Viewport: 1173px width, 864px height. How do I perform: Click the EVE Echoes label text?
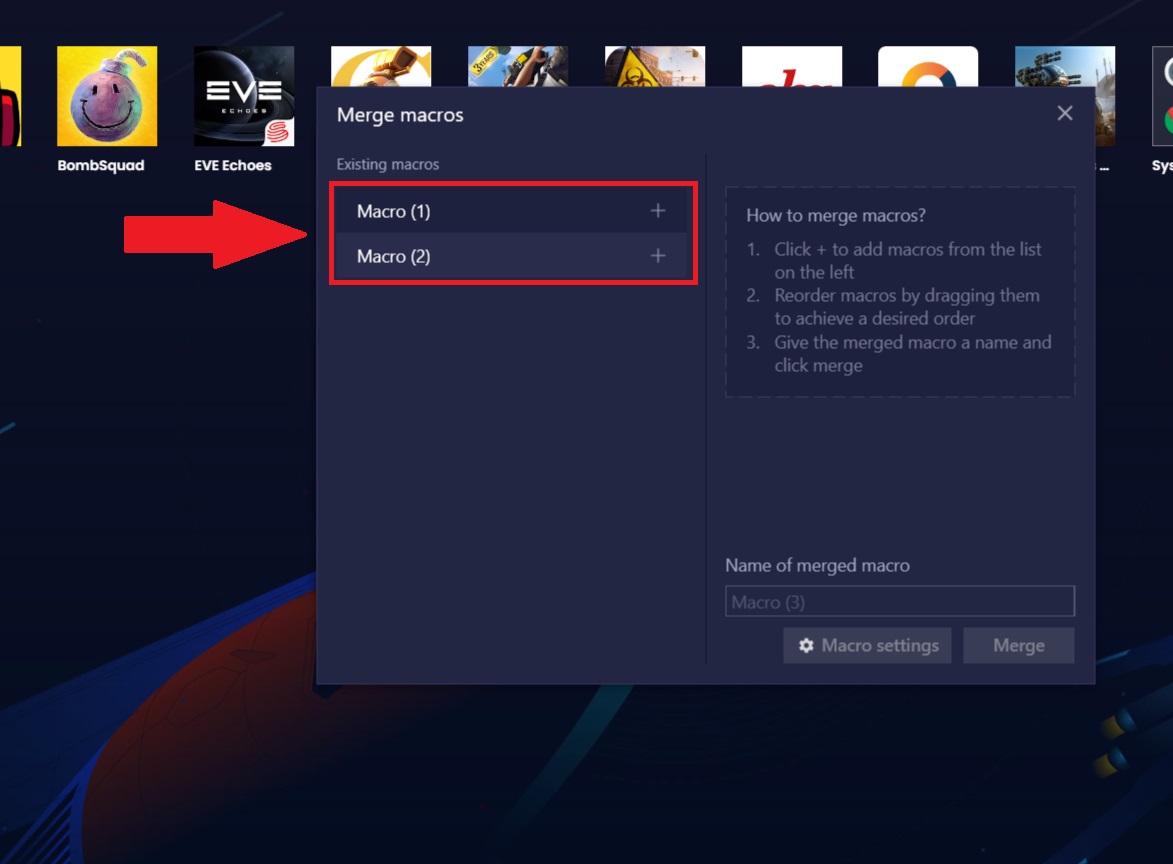pos(233,165)
